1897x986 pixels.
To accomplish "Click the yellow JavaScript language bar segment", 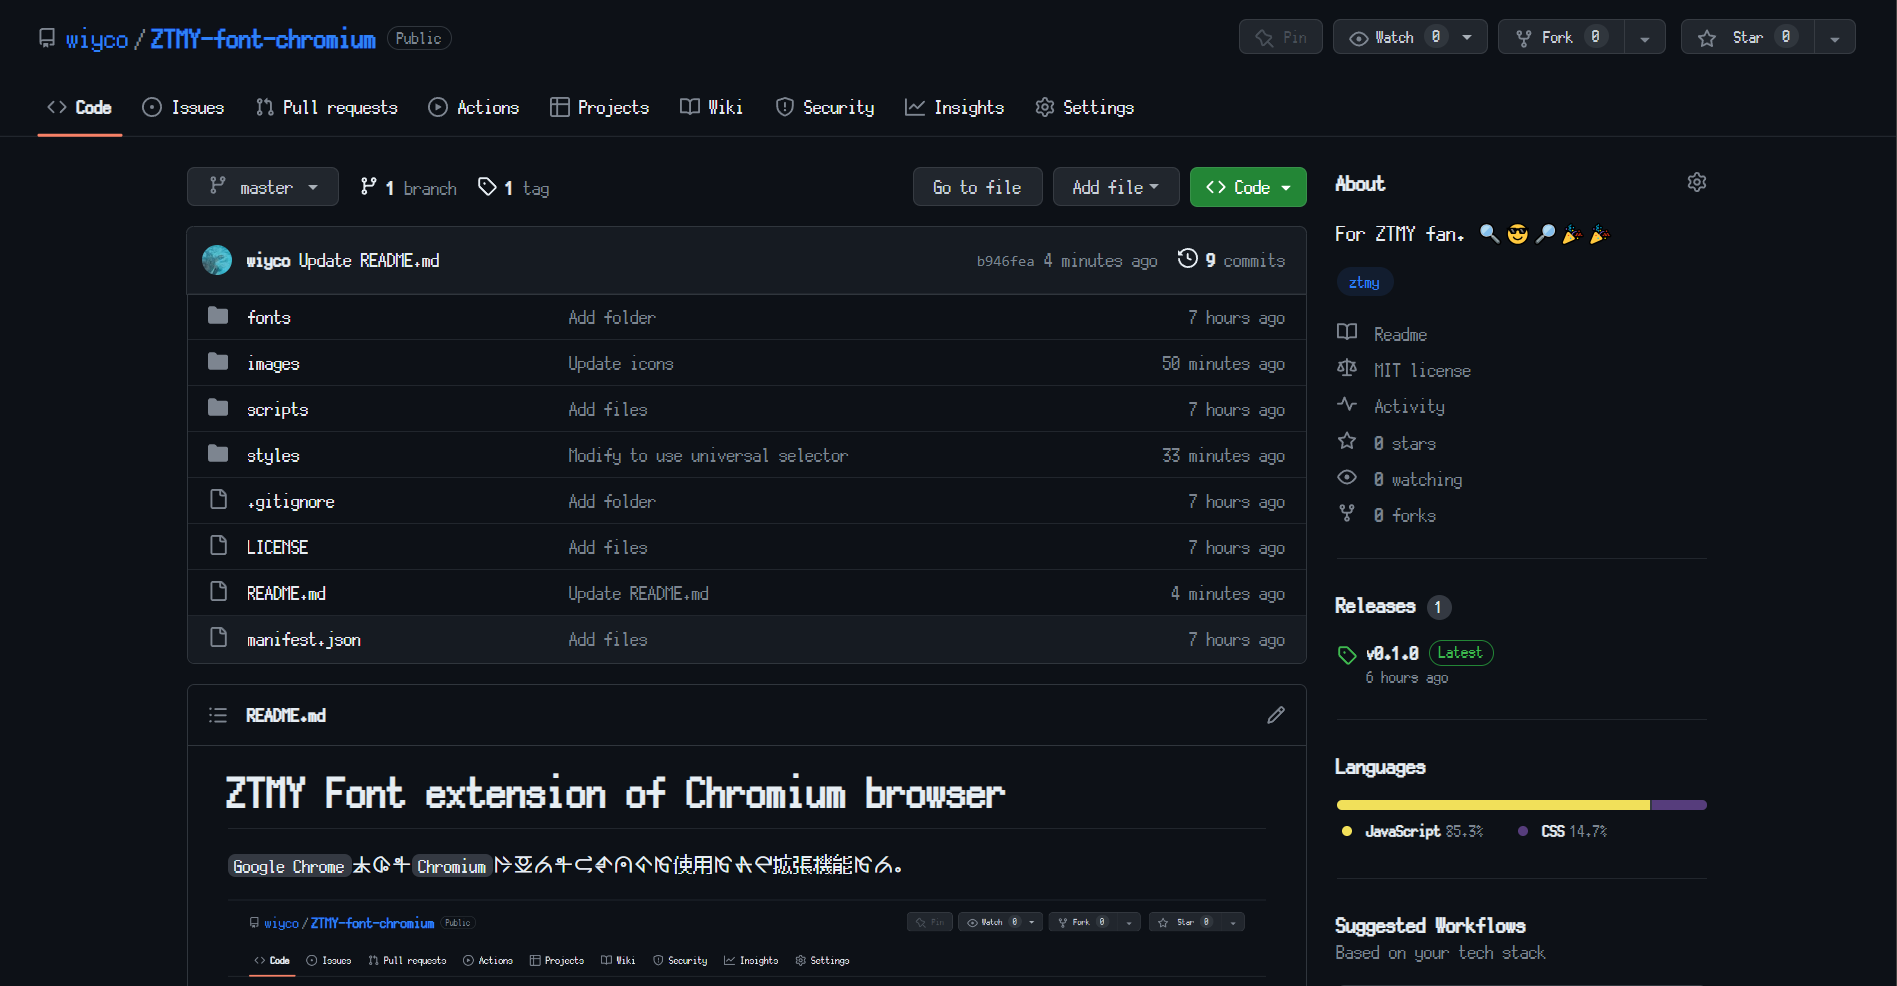I will pyautogui.click(x=1493, y=805).
